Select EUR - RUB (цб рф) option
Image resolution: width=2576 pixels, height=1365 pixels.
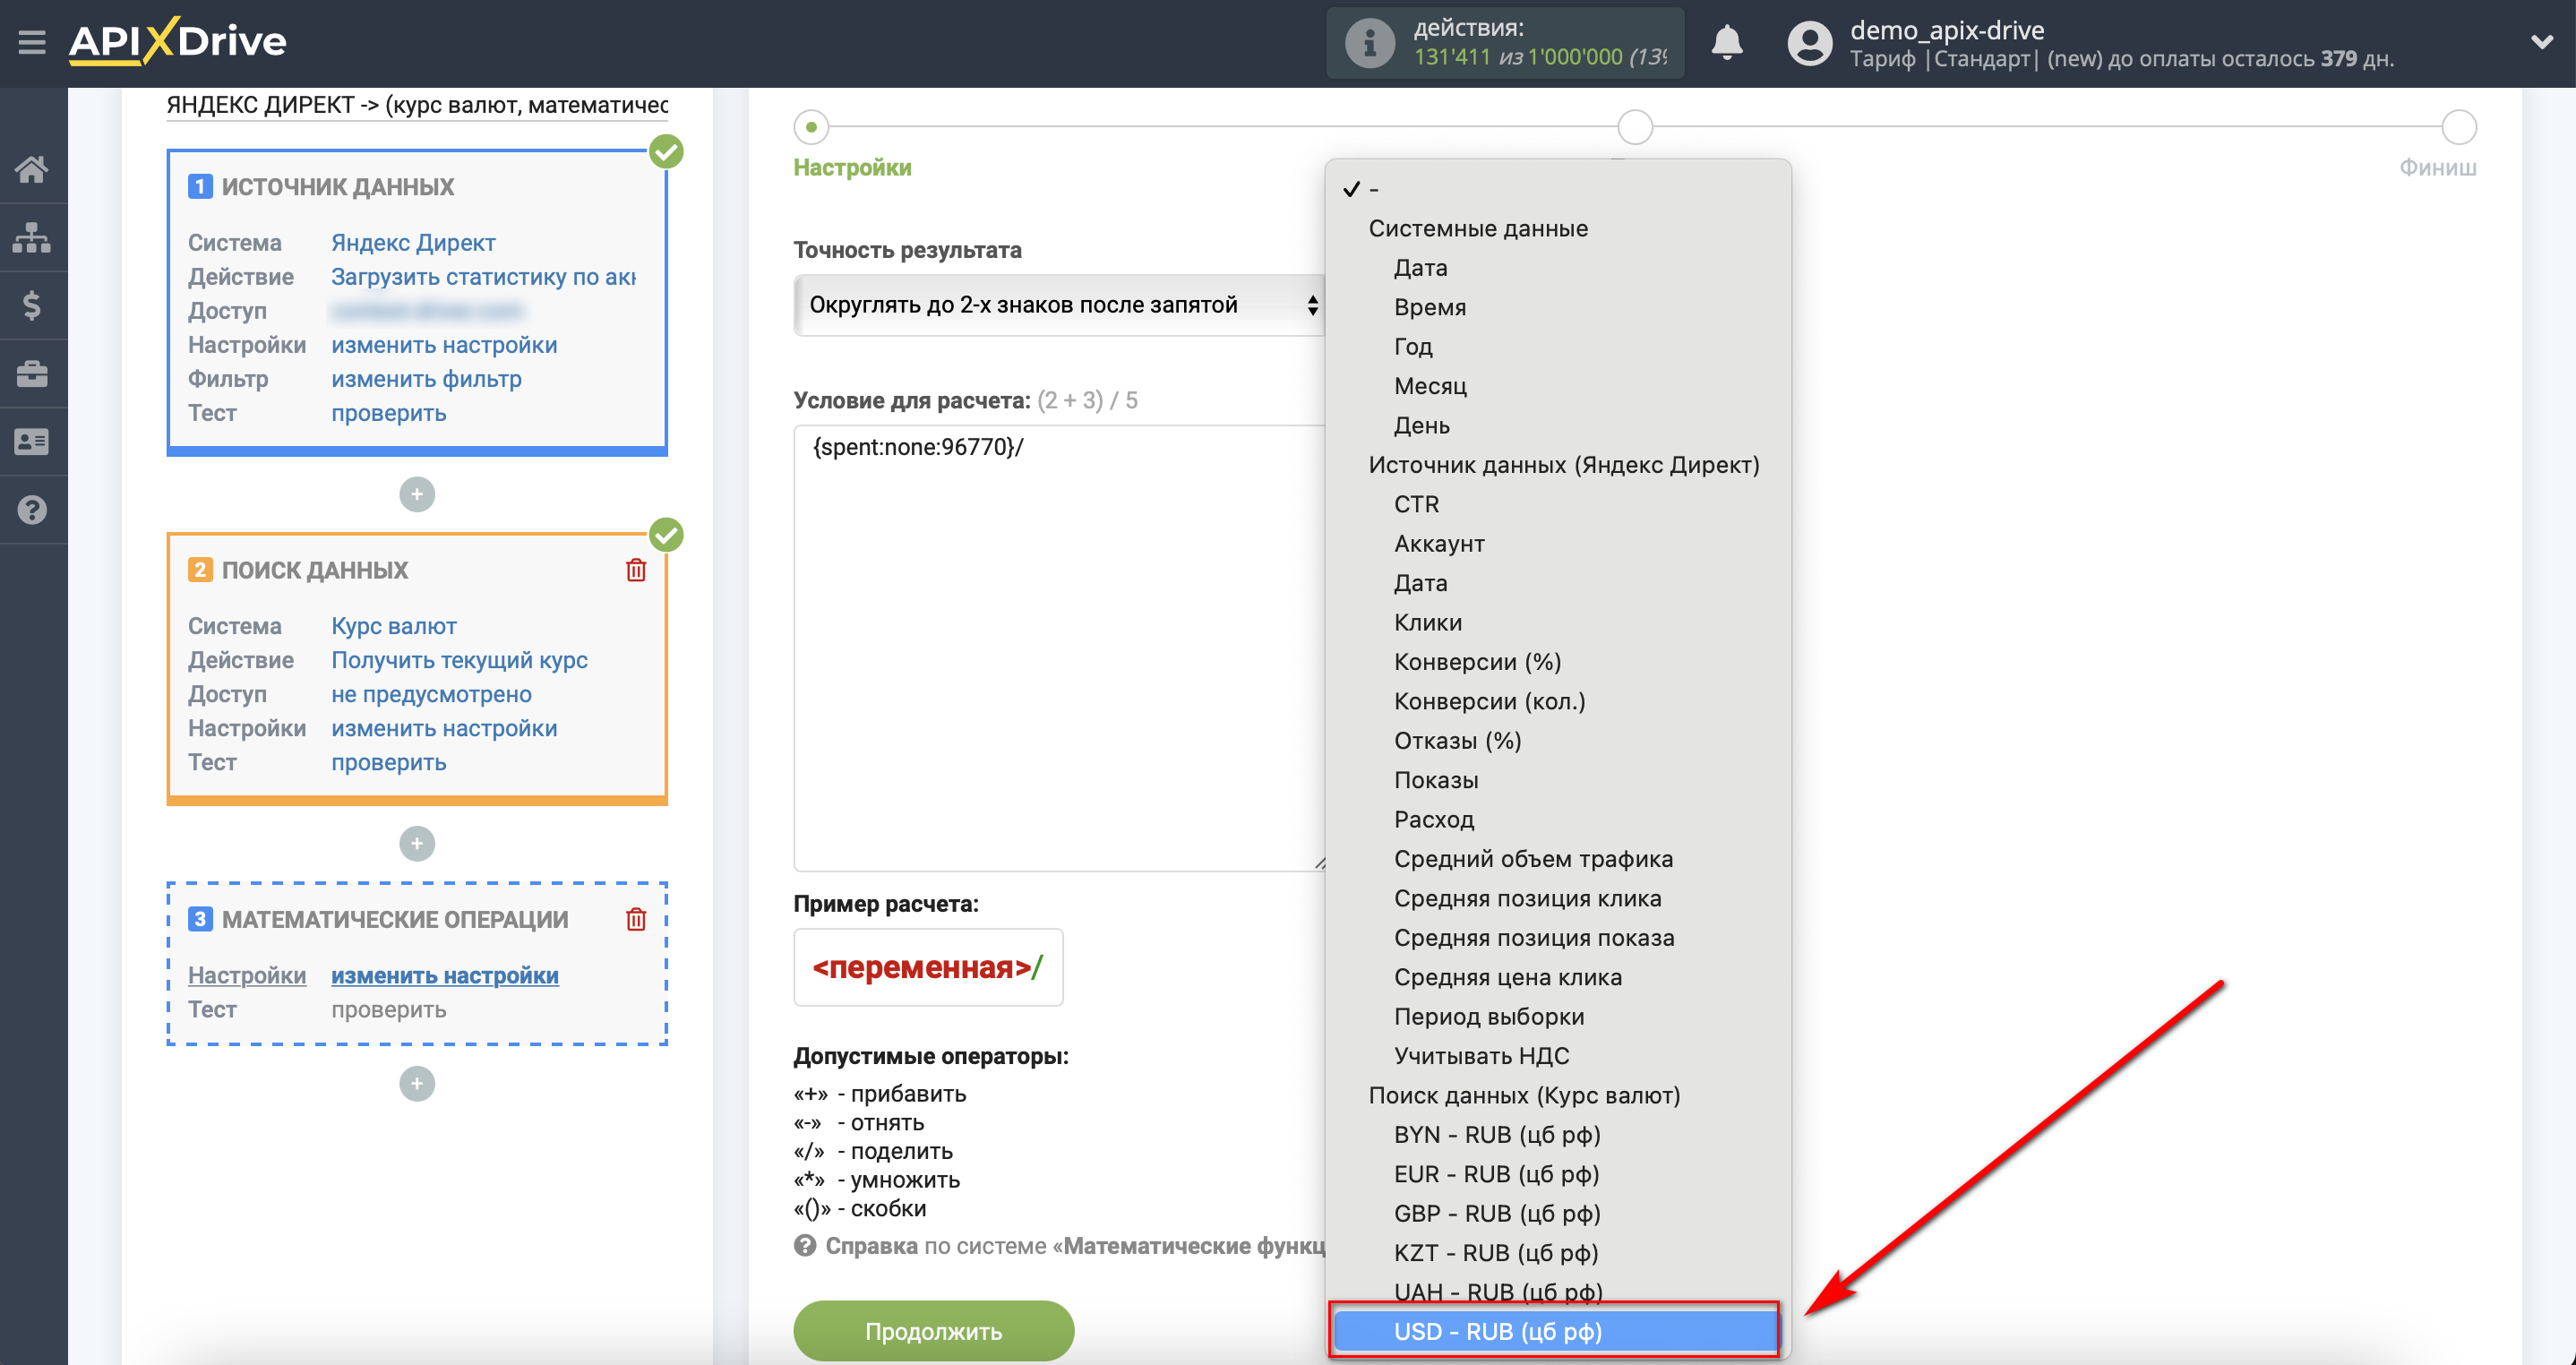pyautogui.click(x=1558, y=1174)
